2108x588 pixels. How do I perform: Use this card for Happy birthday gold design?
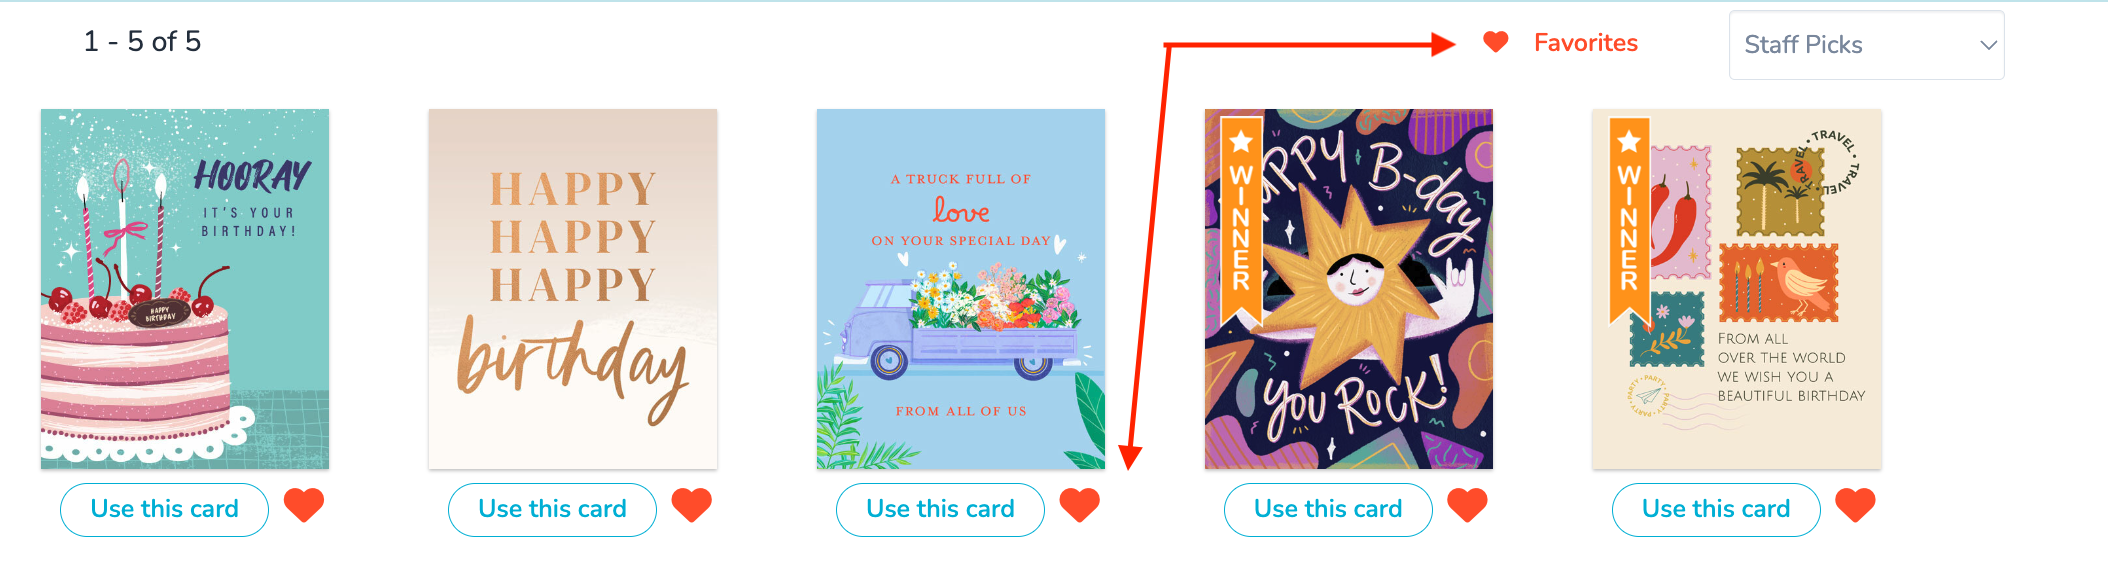pos(553,510)
